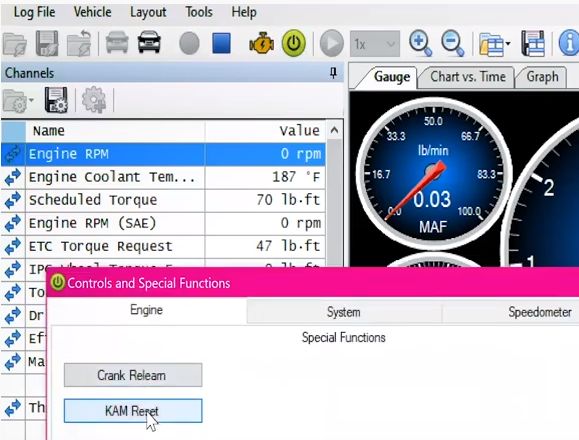
Task: Click the grey connect-to-vehicle car icon
Action: coord(117,42)
